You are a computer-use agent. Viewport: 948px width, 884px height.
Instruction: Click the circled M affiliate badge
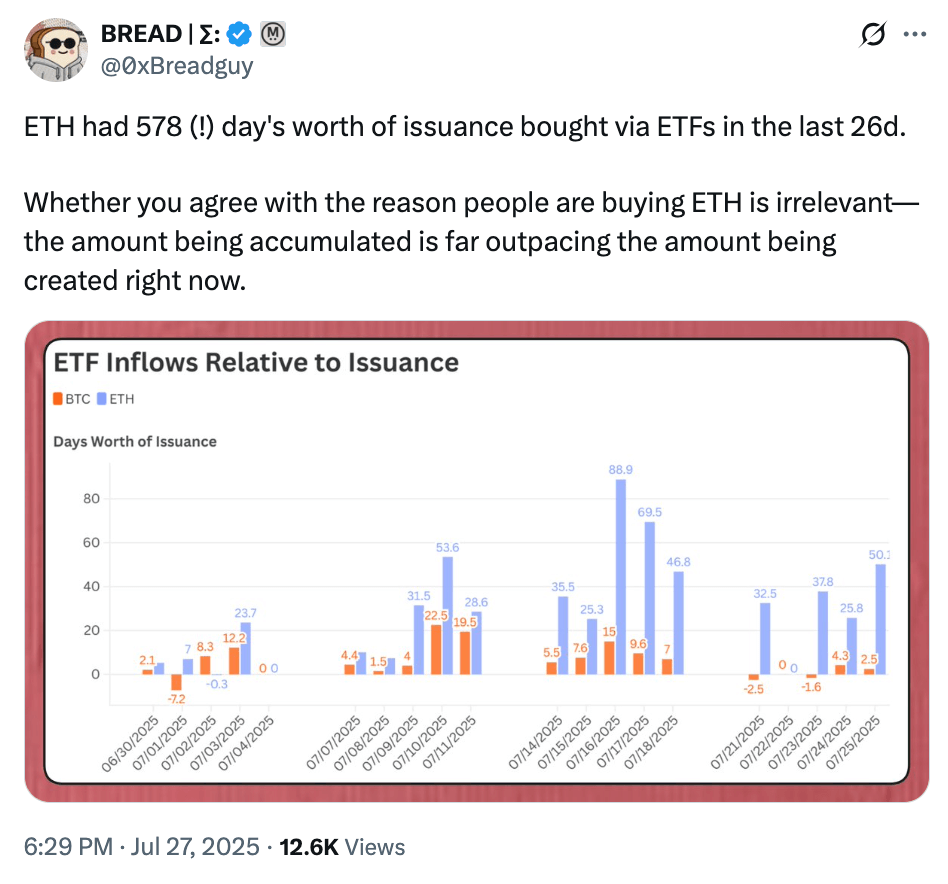273,35
